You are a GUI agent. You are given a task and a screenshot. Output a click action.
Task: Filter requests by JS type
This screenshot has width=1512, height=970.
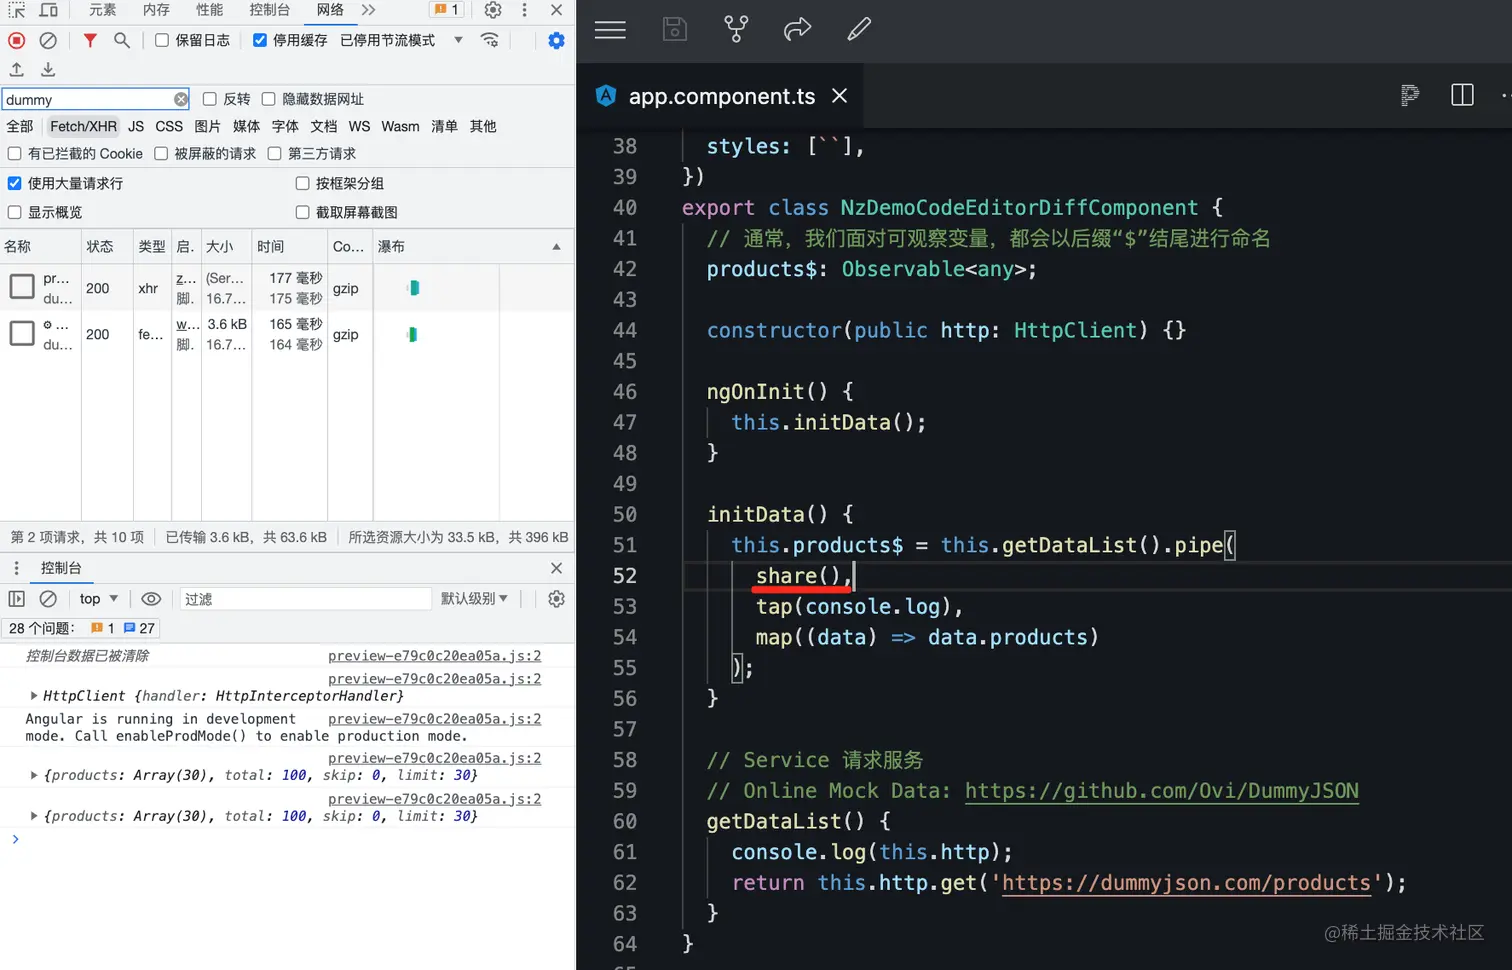click(136, 127)
